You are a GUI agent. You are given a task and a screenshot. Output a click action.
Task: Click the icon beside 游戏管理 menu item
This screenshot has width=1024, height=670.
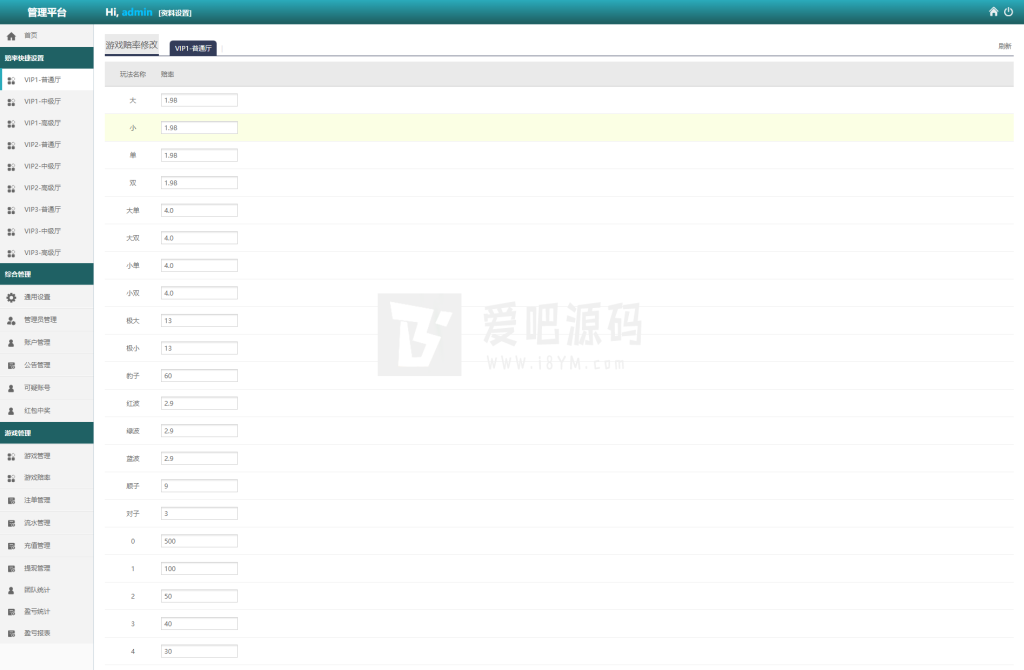pos(11,456)
